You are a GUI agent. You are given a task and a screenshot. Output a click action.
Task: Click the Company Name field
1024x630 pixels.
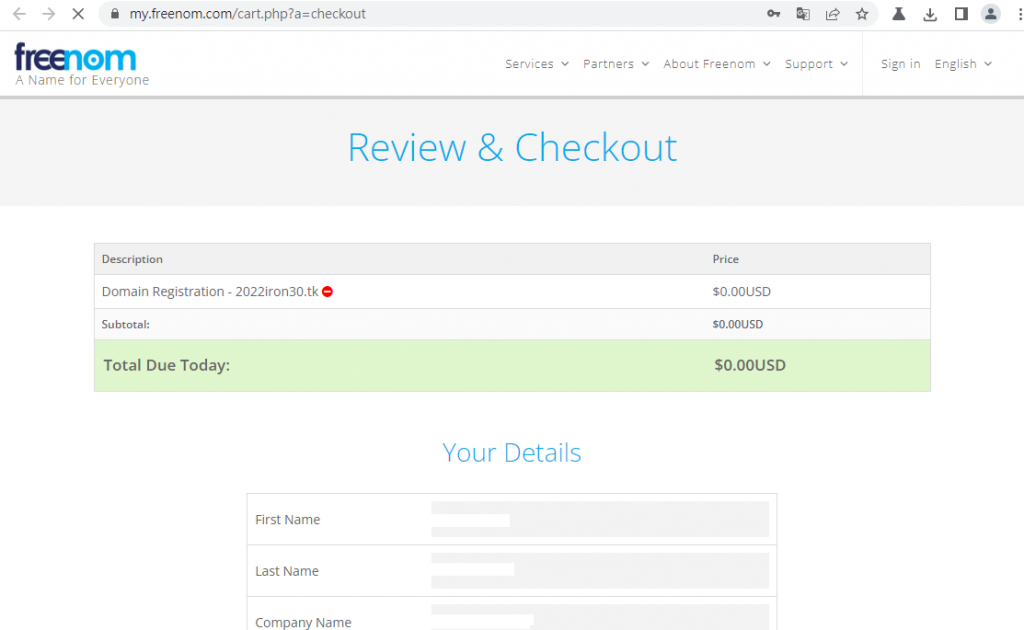pos(600,618)
